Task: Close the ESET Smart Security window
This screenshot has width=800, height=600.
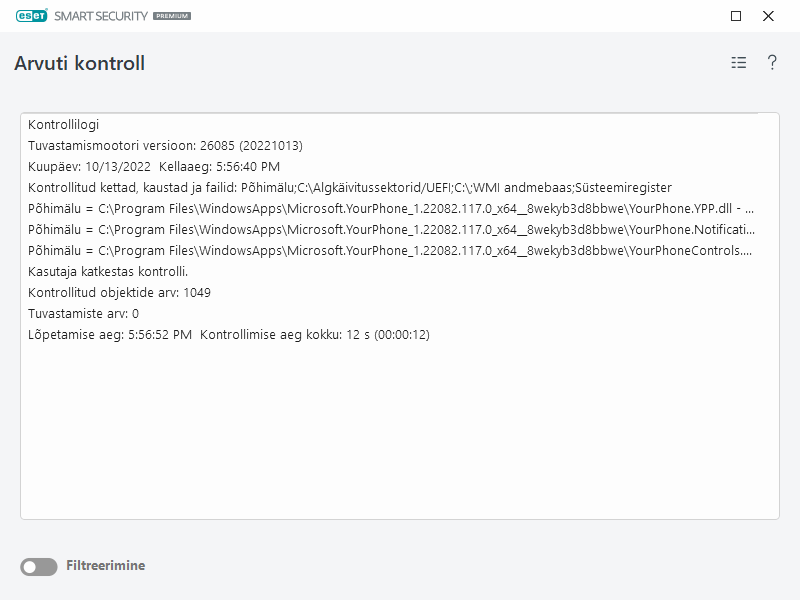Action: click(768, 16)
